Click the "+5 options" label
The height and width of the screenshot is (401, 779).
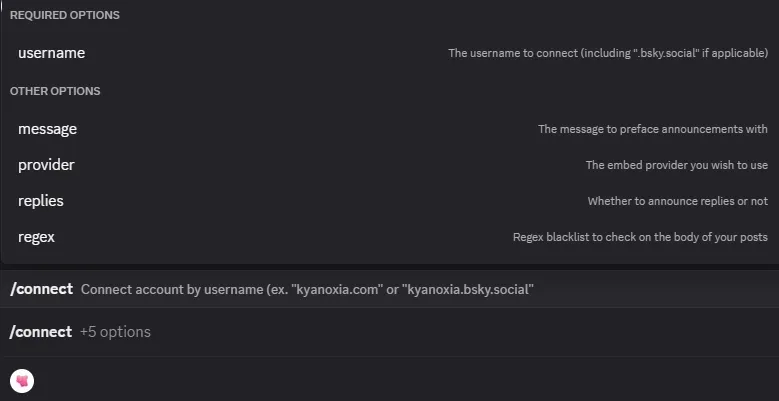pyautogui.click(x=115, y=332)
